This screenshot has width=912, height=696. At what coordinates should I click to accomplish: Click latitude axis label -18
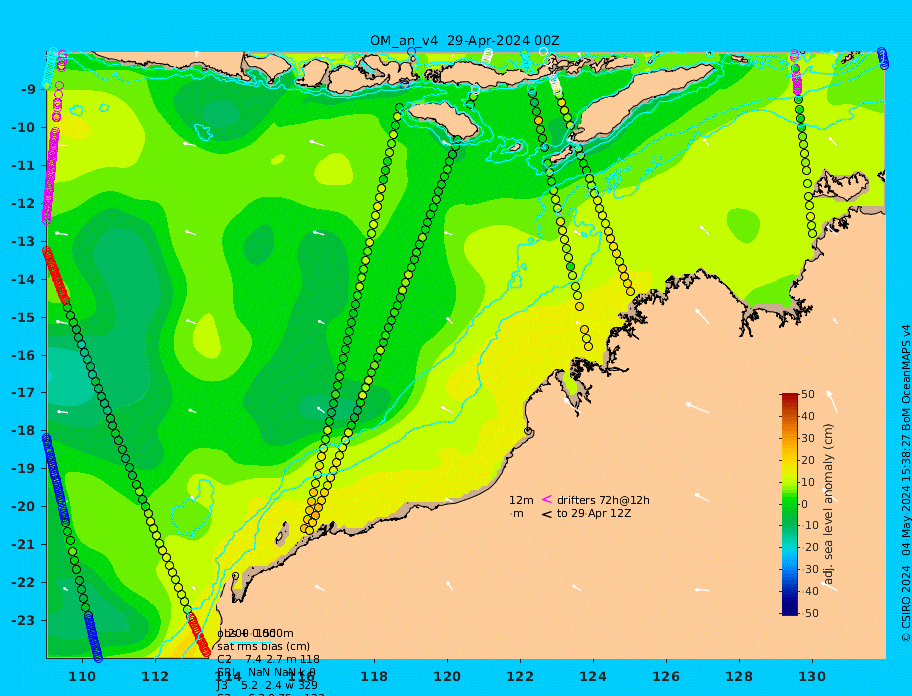pyautogui.click(x=24, y=431)
